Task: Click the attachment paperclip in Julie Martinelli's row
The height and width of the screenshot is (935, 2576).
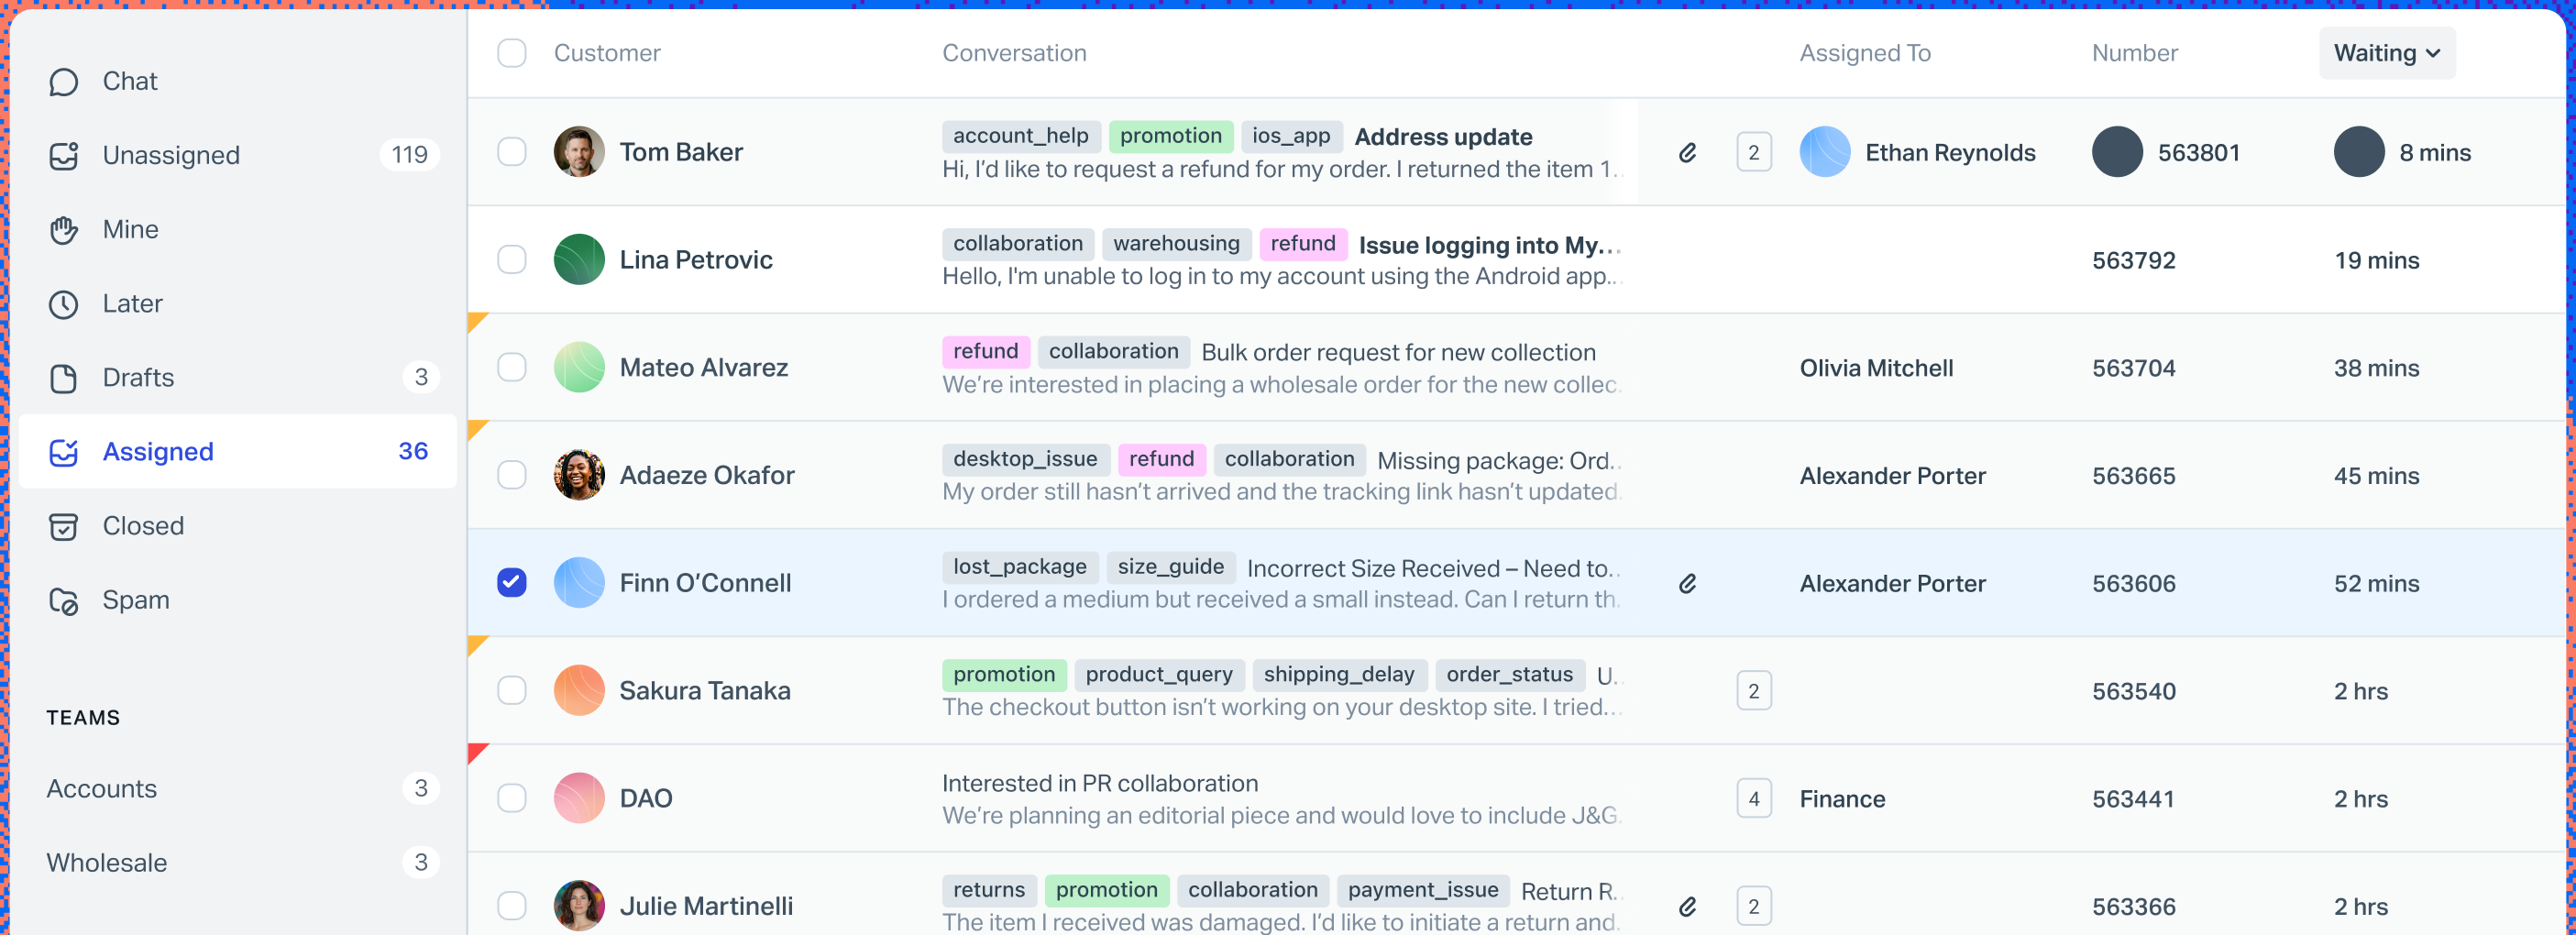Action: [x=1687, y=907]
